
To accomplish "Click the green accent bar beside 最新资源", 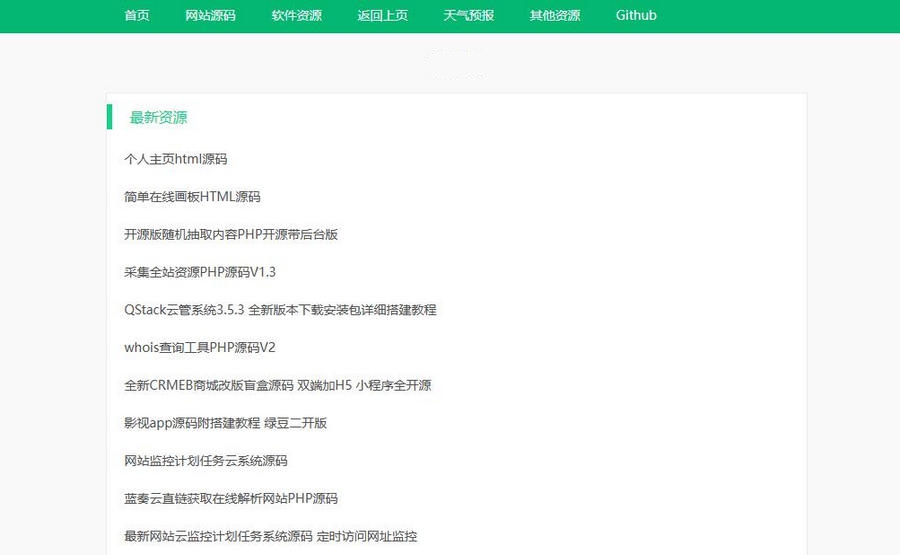I will point(109,116).
